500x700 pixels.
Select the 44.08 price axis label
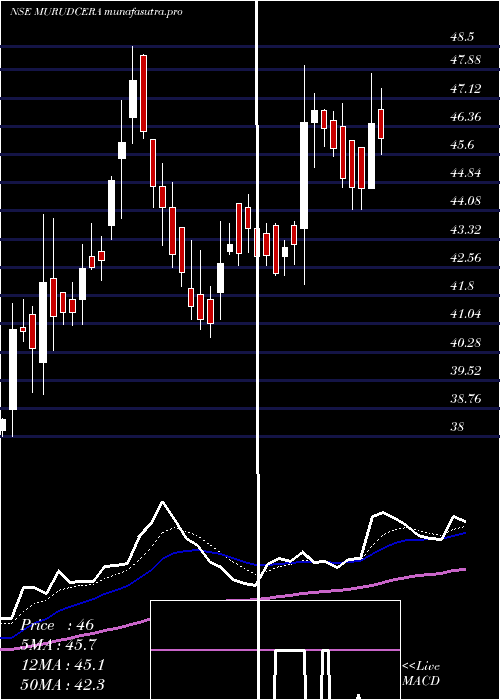[x=466, y=201]
